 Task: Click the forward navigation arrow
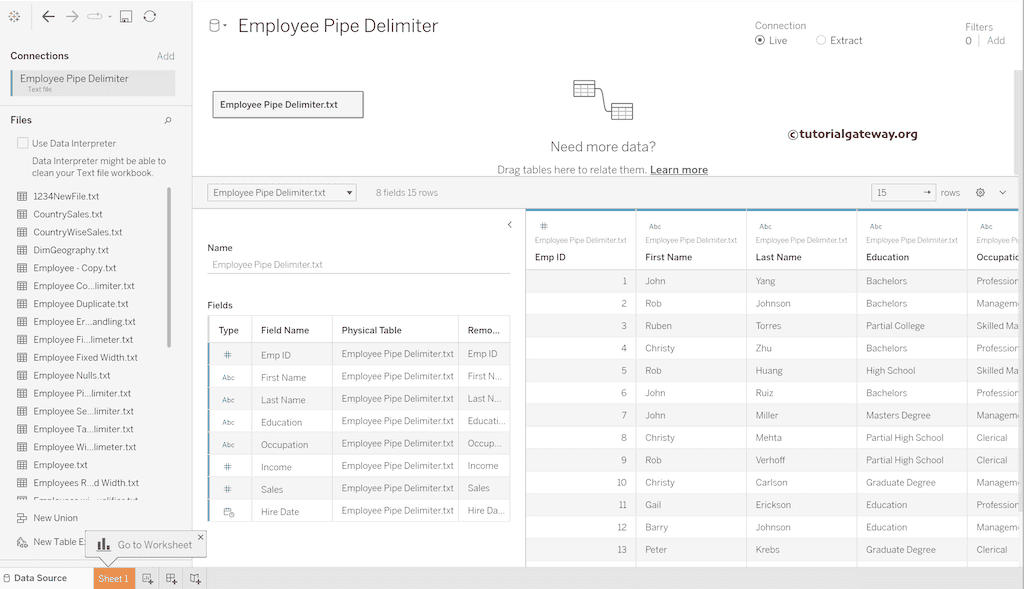[x=71, y=16]
